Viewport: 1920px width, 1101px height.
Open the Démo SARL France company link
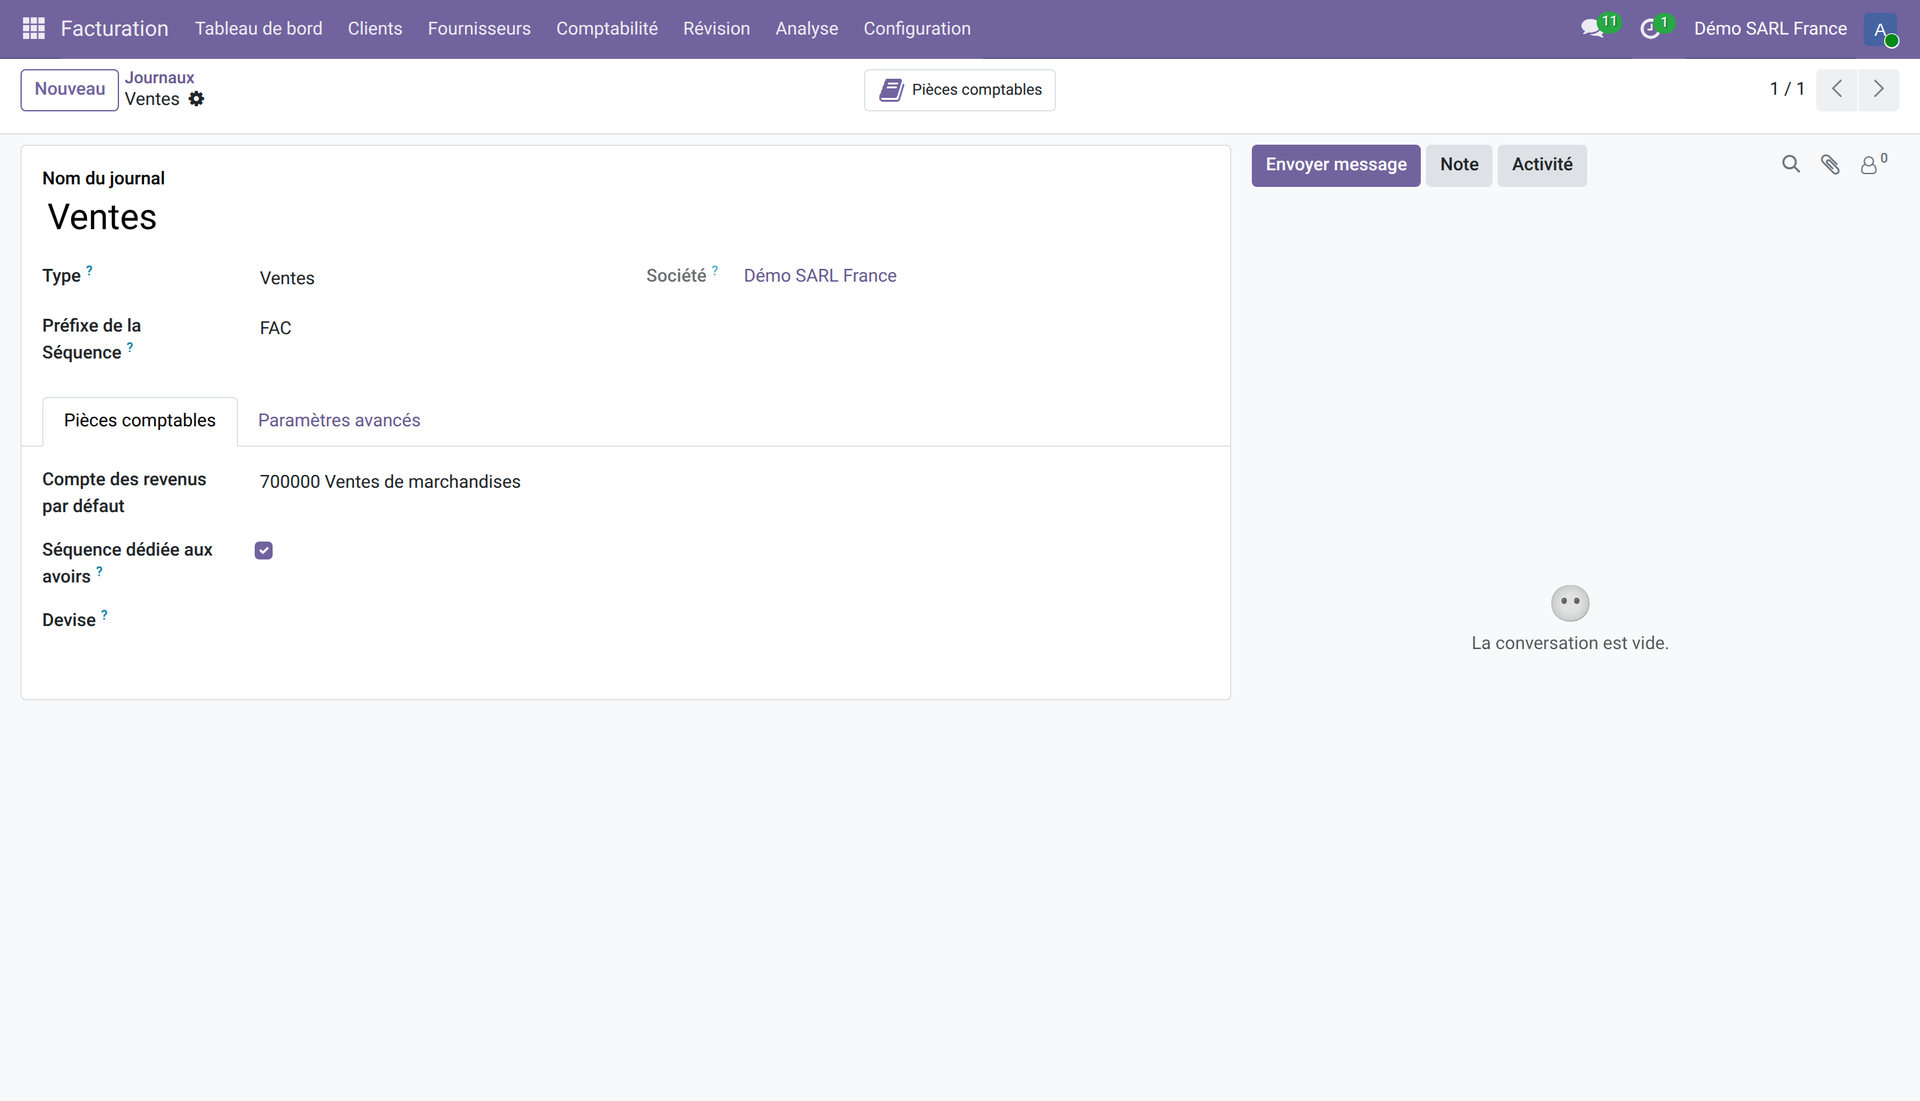coord(820,276)
